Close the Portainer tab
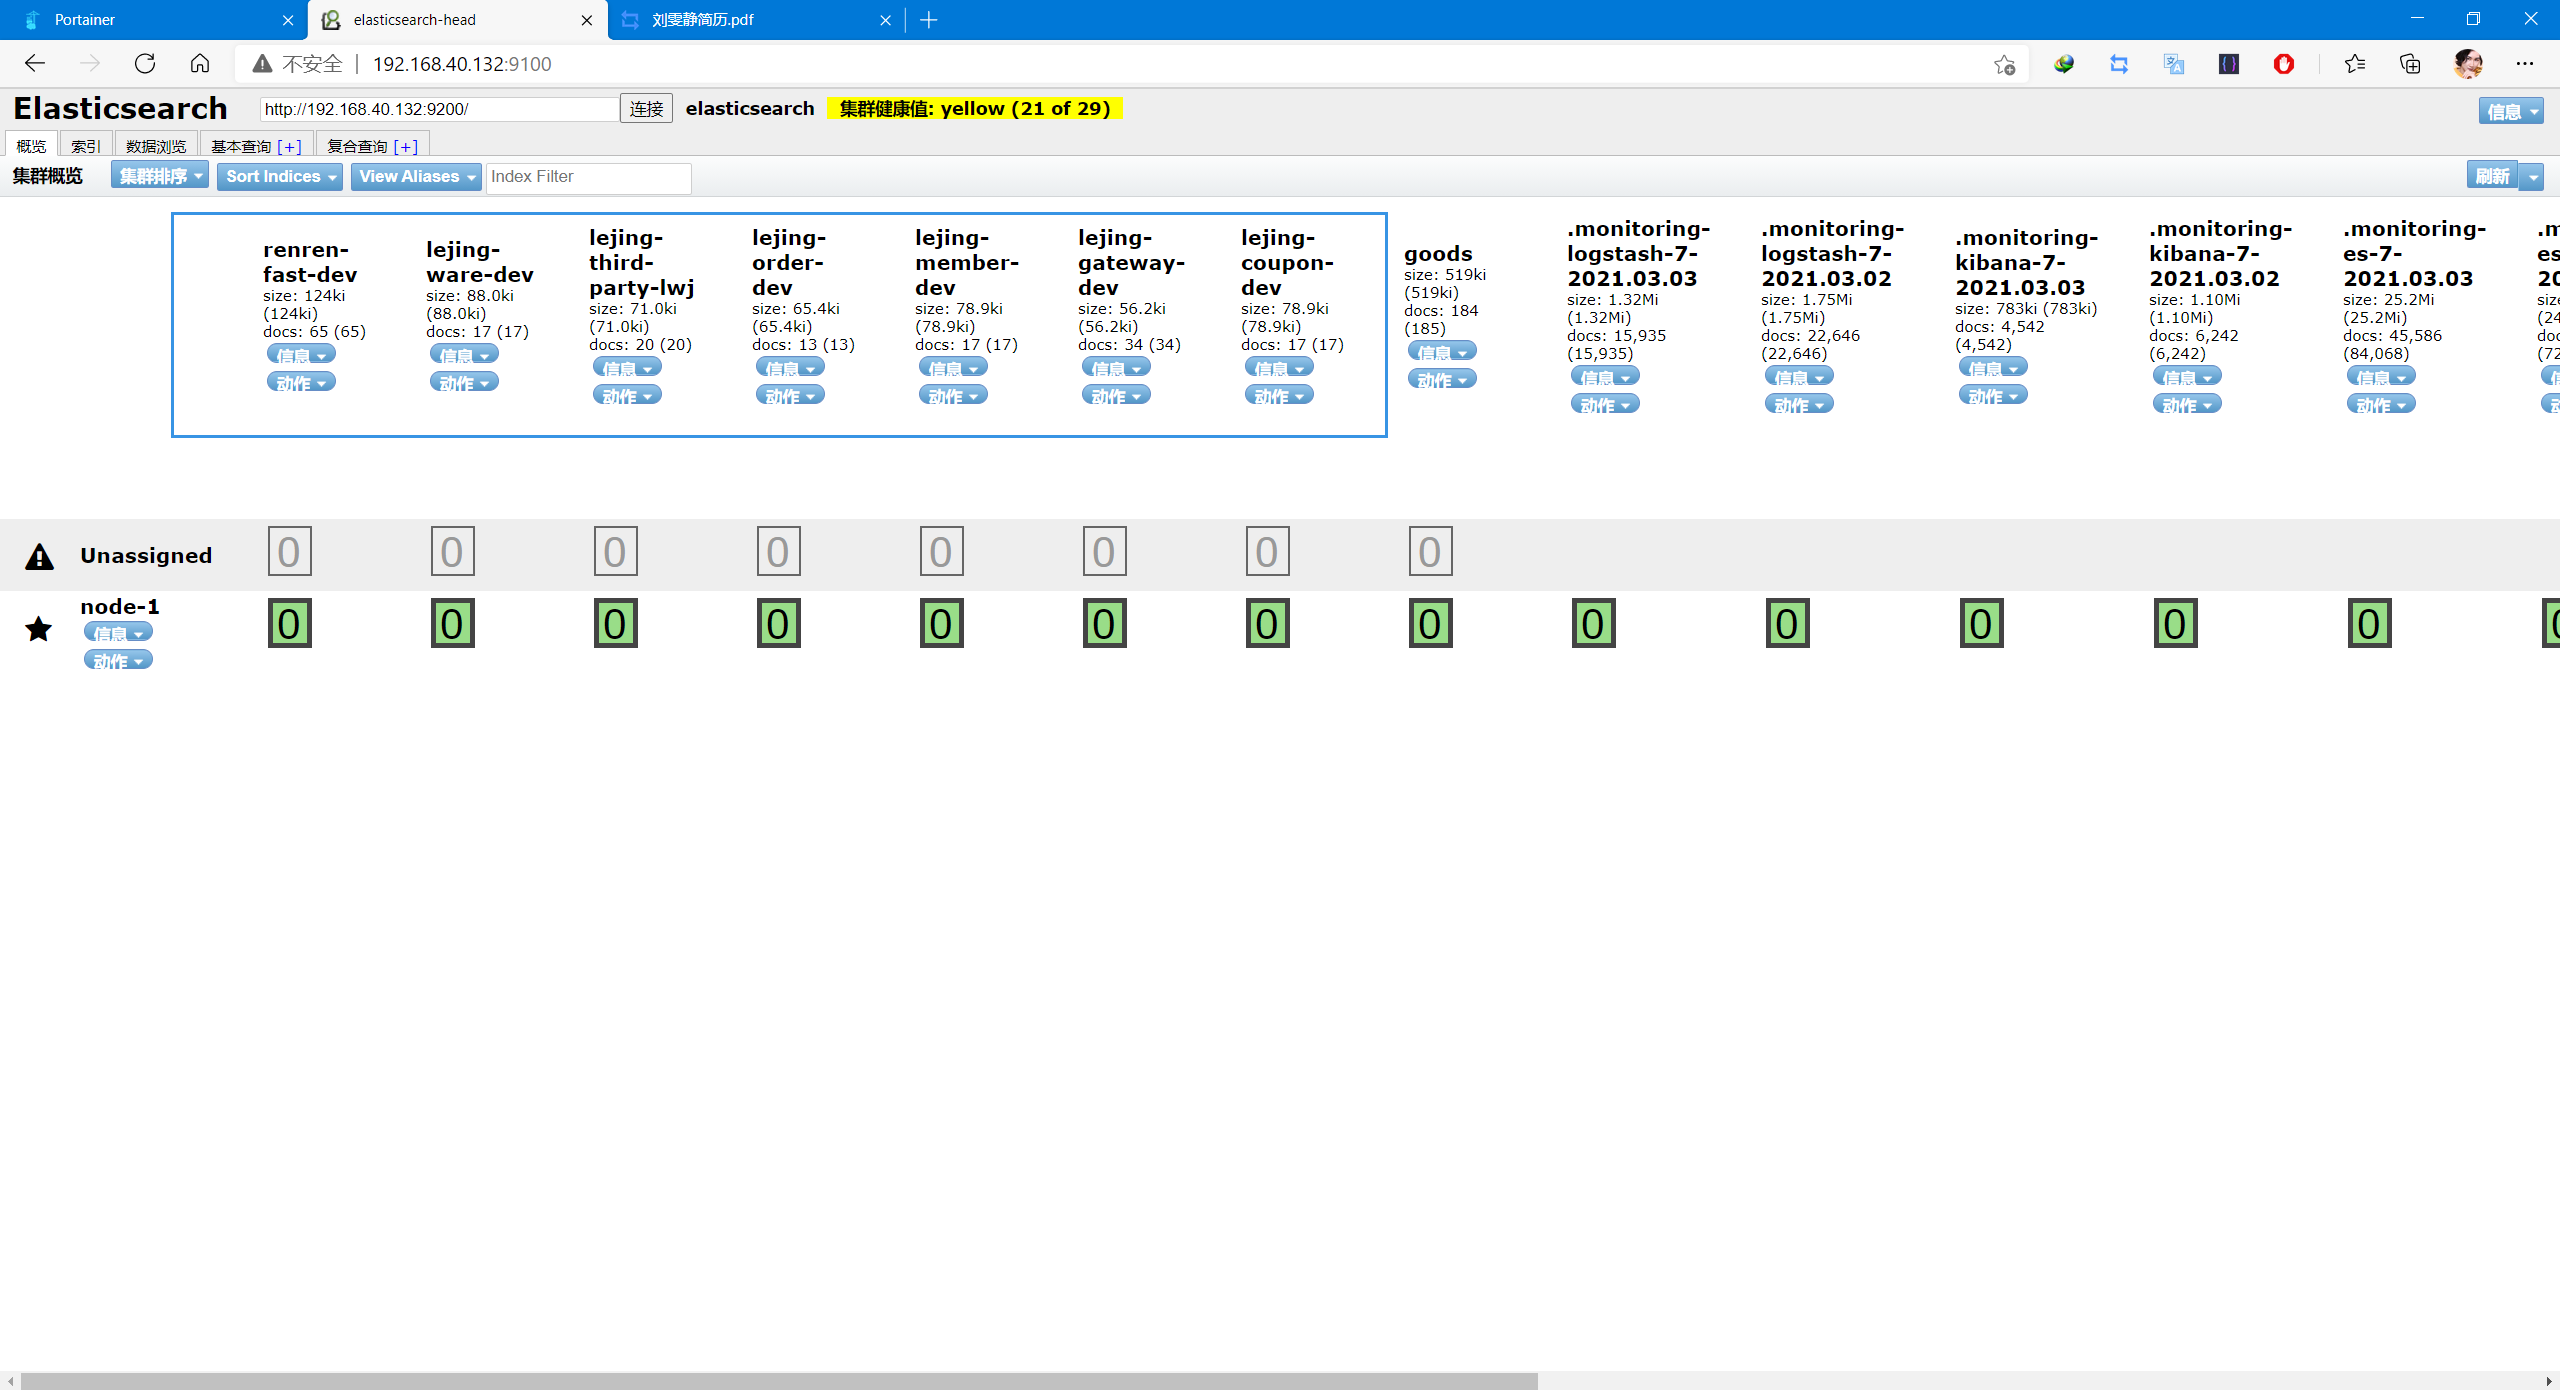Viewport: 2560px width, 1390px height. click(288, 20)
